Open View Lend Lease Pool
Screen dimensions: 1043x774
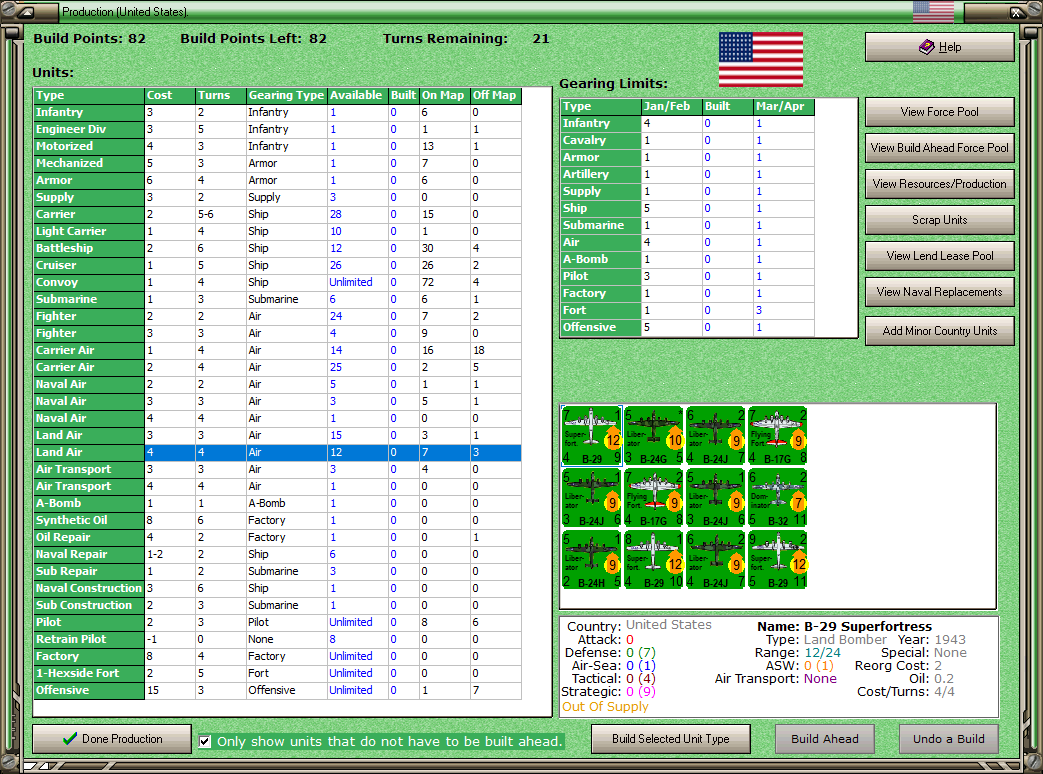point(939,255)
